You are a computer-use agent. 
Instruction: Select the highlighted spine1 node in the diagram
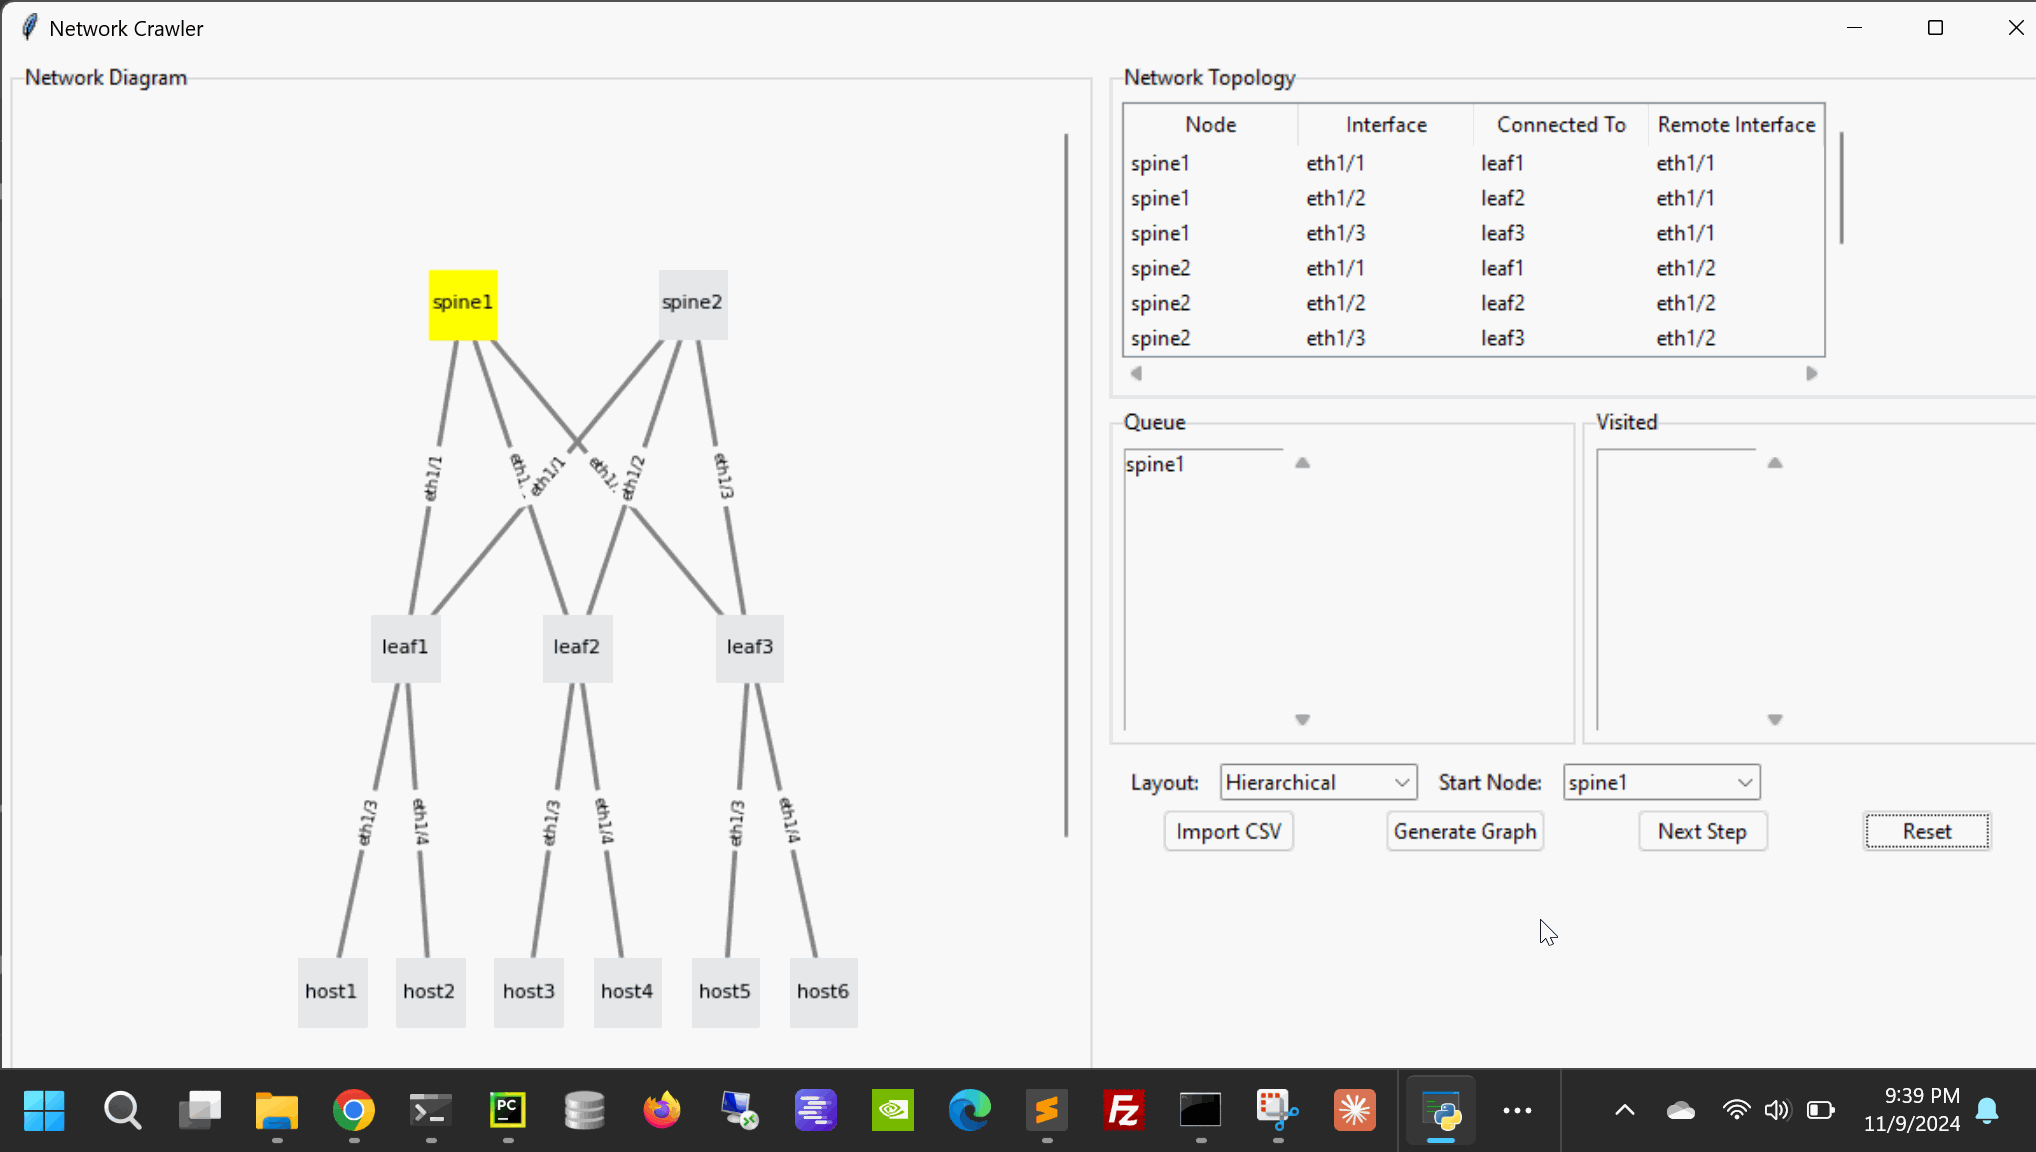pos(463,302)
